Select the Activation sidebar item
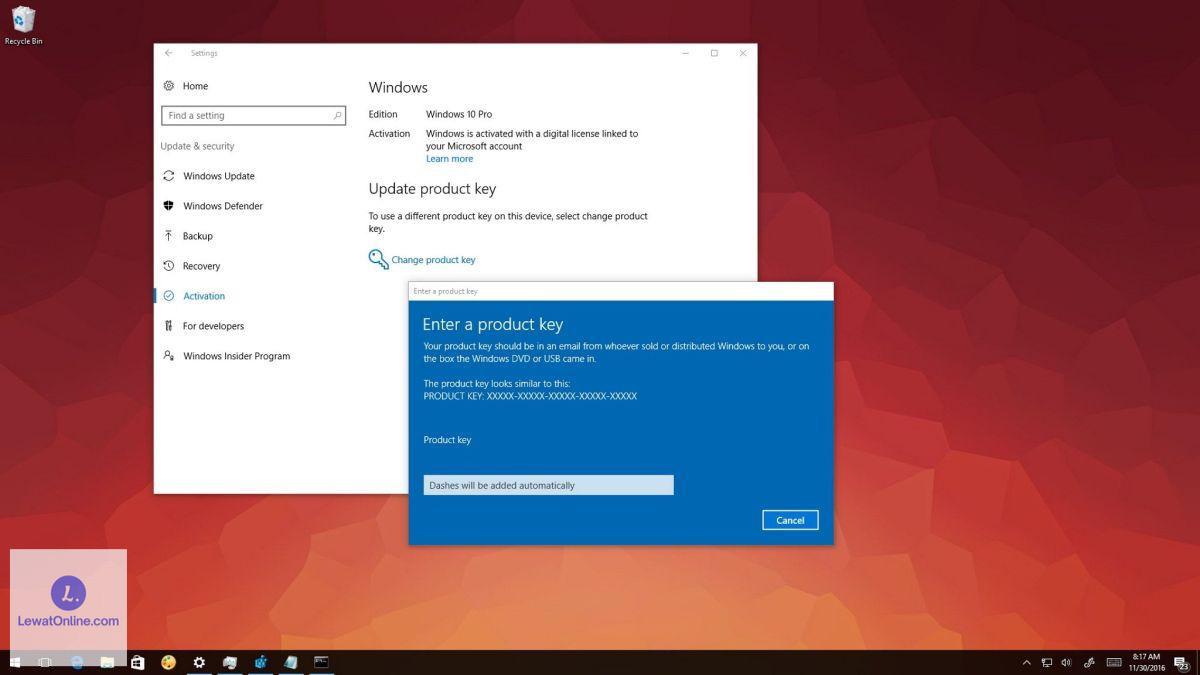 (193, 296)
